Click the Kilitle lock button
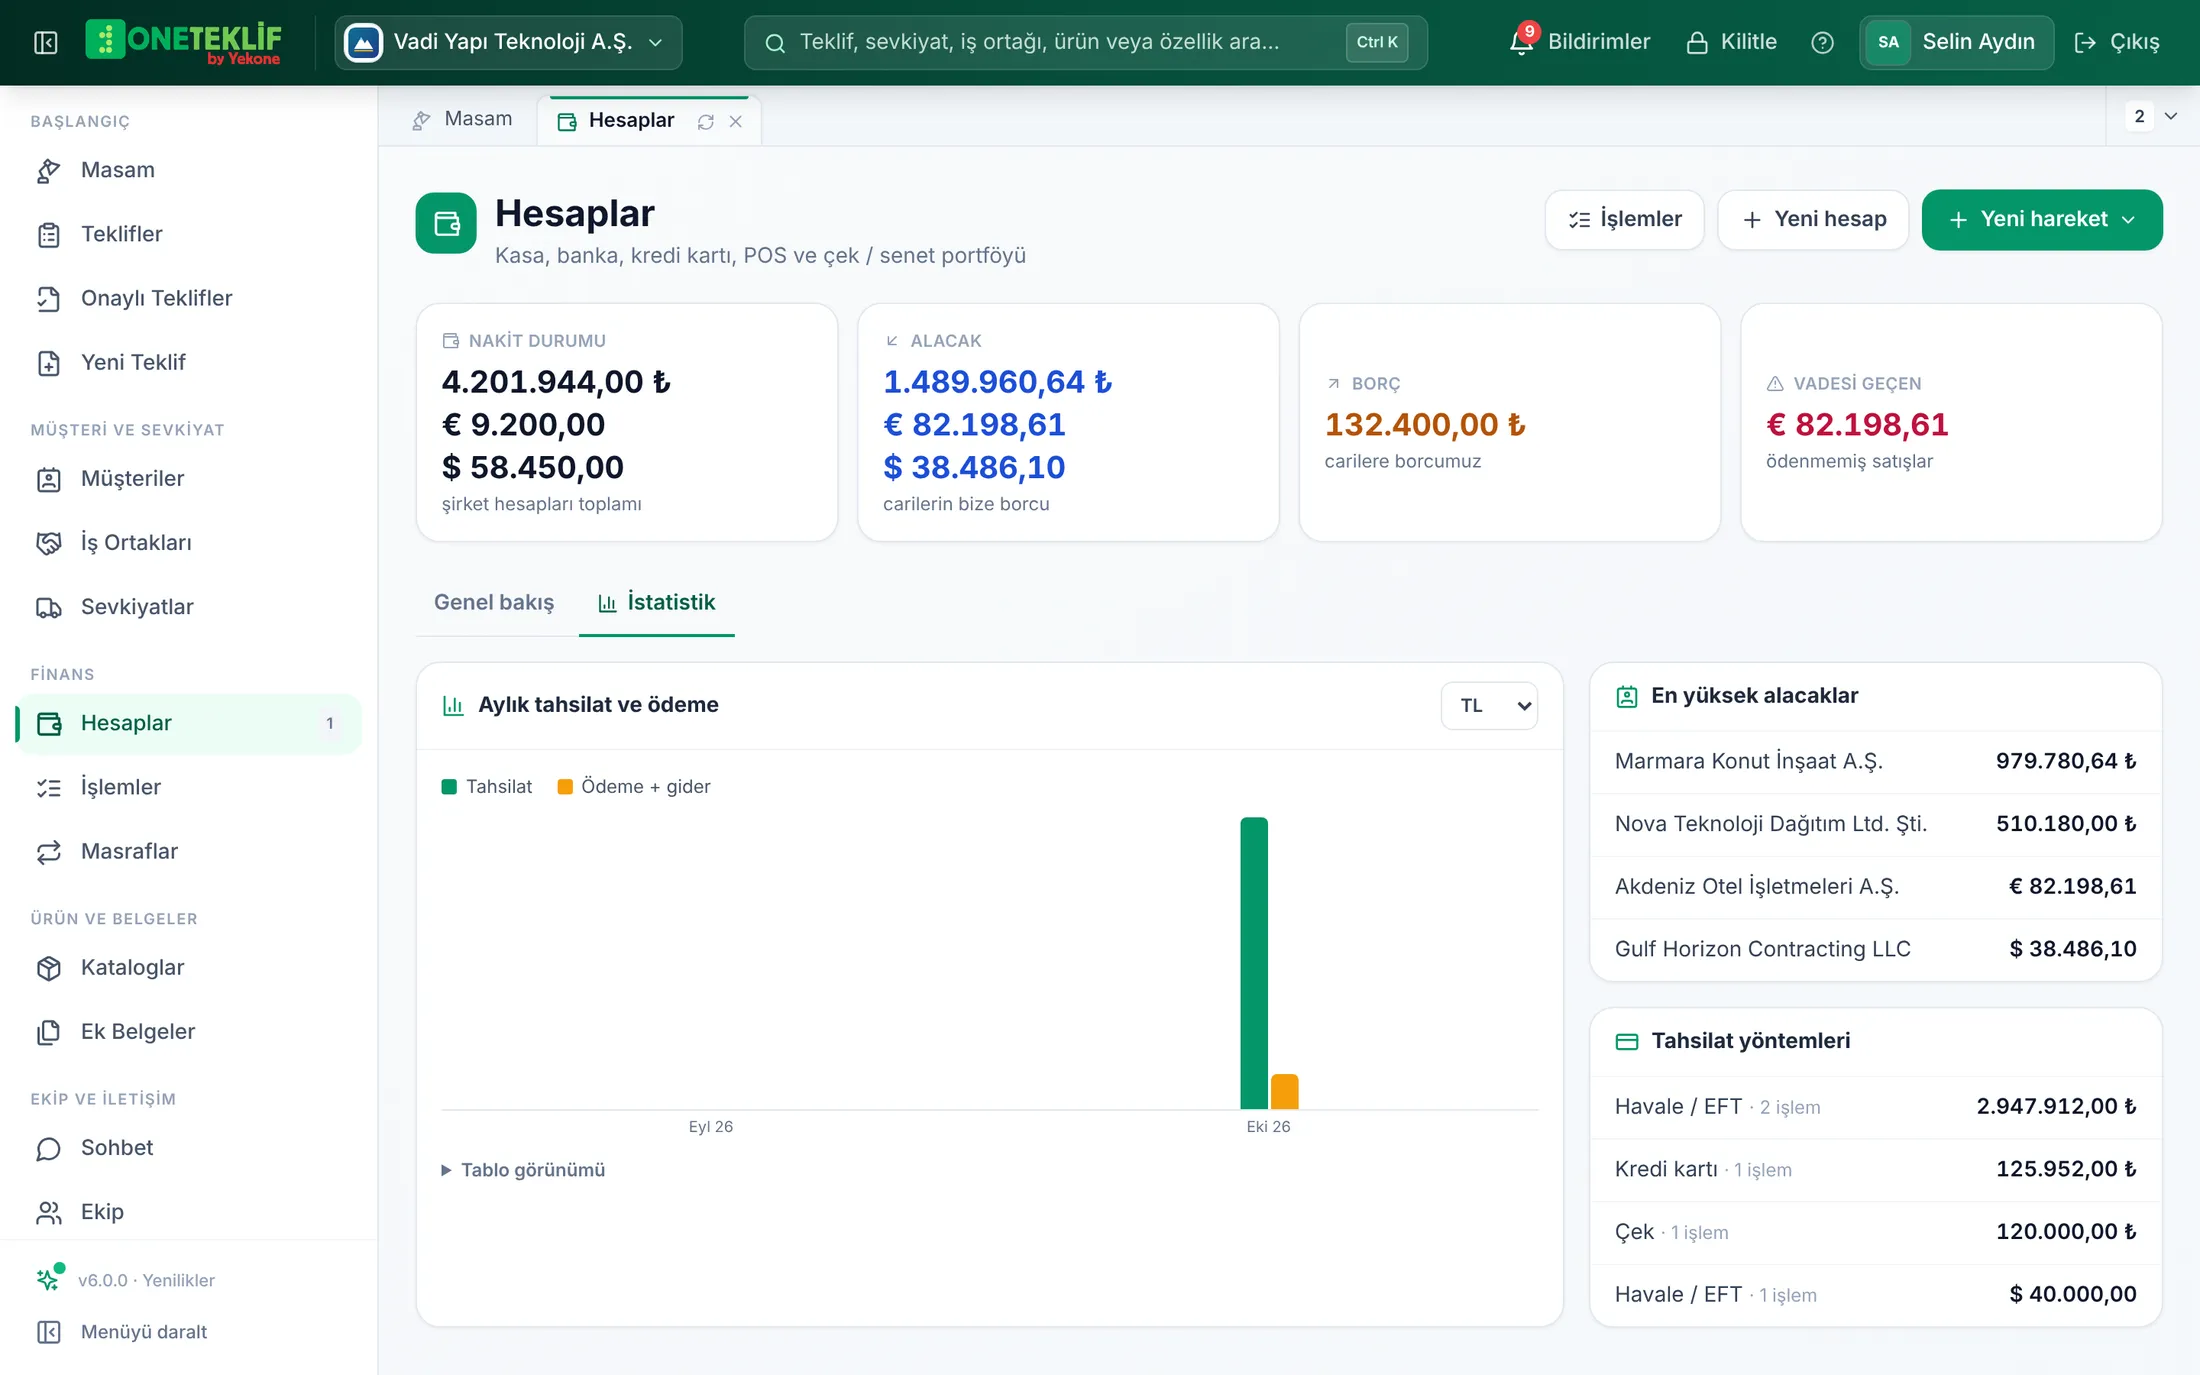 click(x=1731, y=42)
